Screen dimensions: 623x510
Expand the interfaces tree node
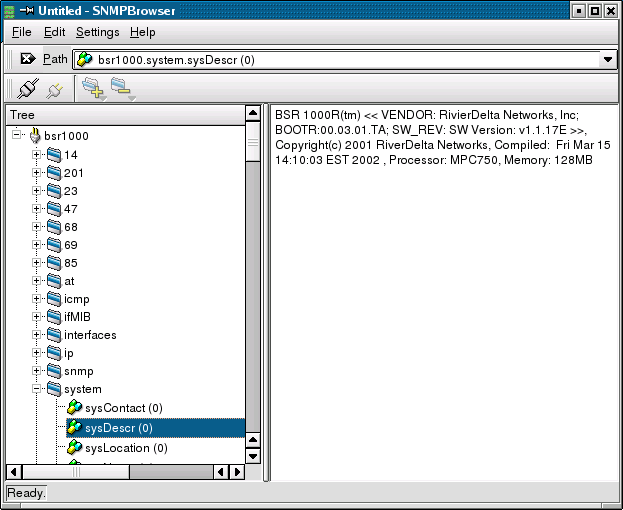36,335
